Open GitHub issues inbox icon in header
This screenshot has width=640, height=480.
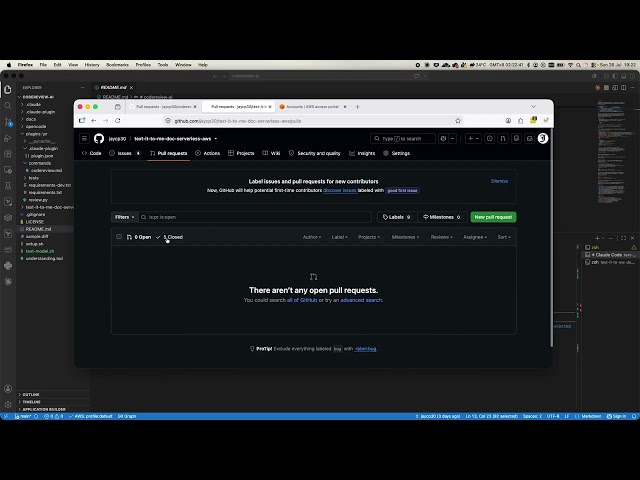coord(489,139)
